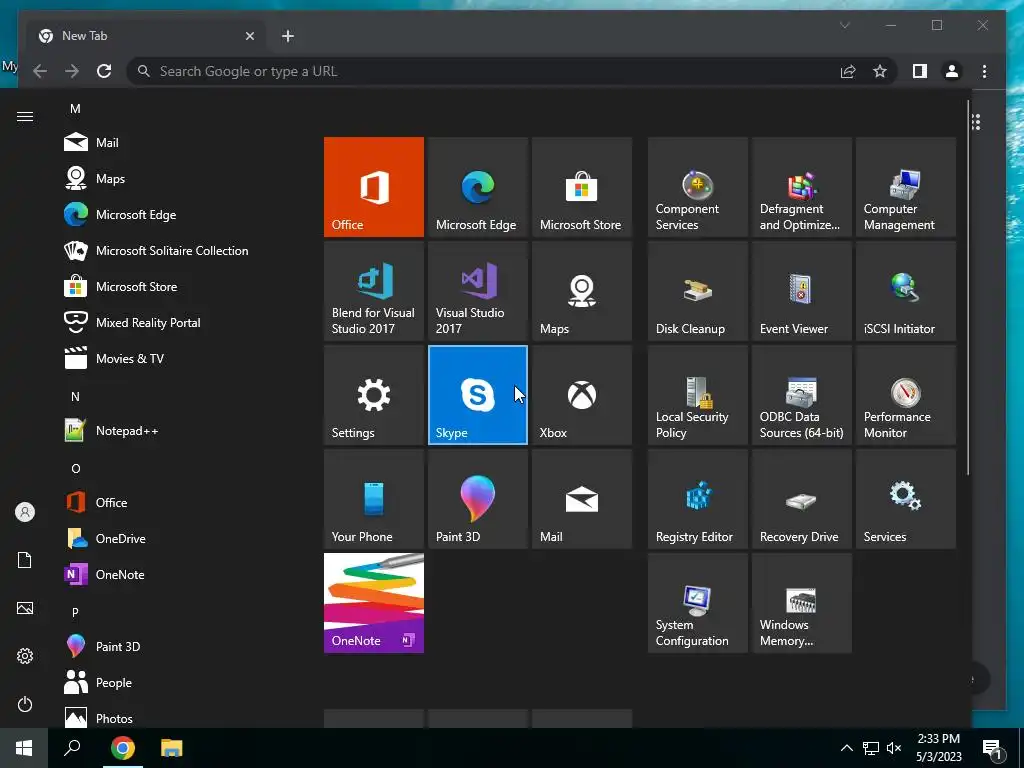The width and height of the screenshot is (1024, 768).
Task: Open Mail in the app list
Action: tap(183, 142)
